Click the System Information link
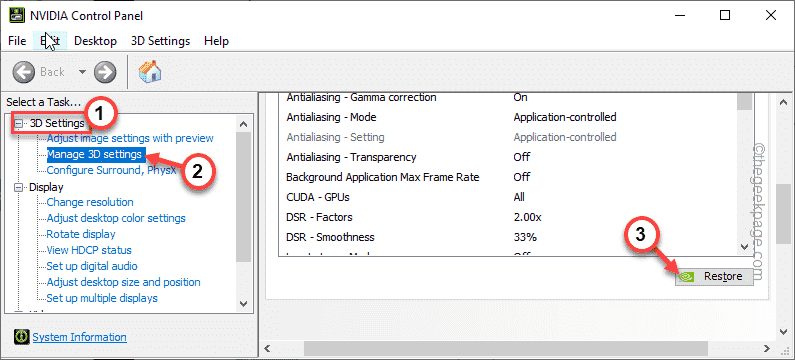 80,337
